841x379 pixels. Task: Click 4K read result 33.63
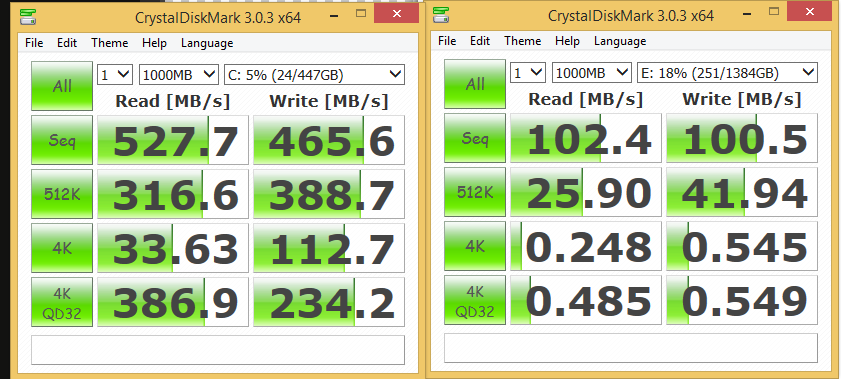click(173, 248)
